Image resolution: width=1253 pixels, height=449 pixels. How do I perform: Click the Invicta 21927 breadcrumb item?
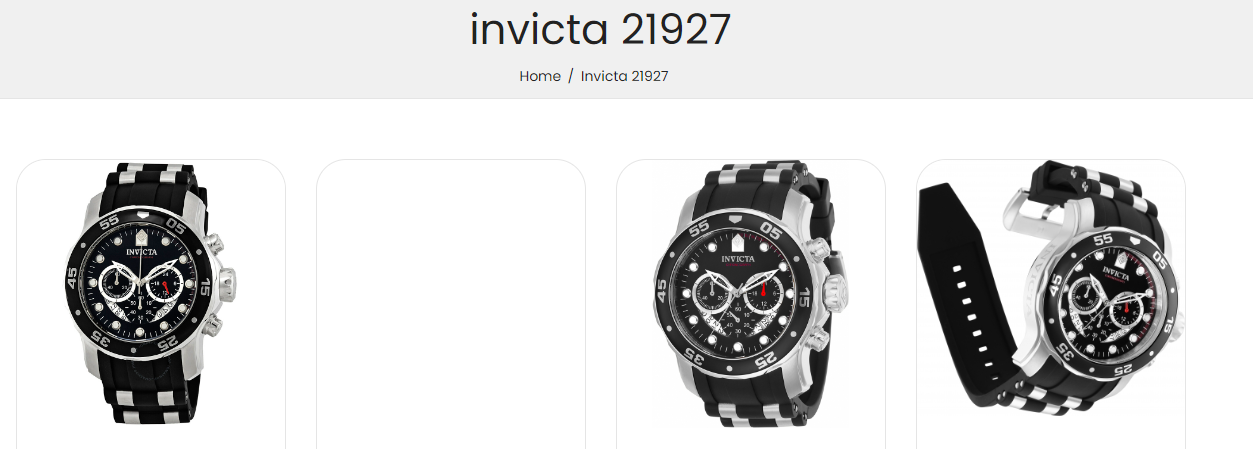(x=625, y=76)
